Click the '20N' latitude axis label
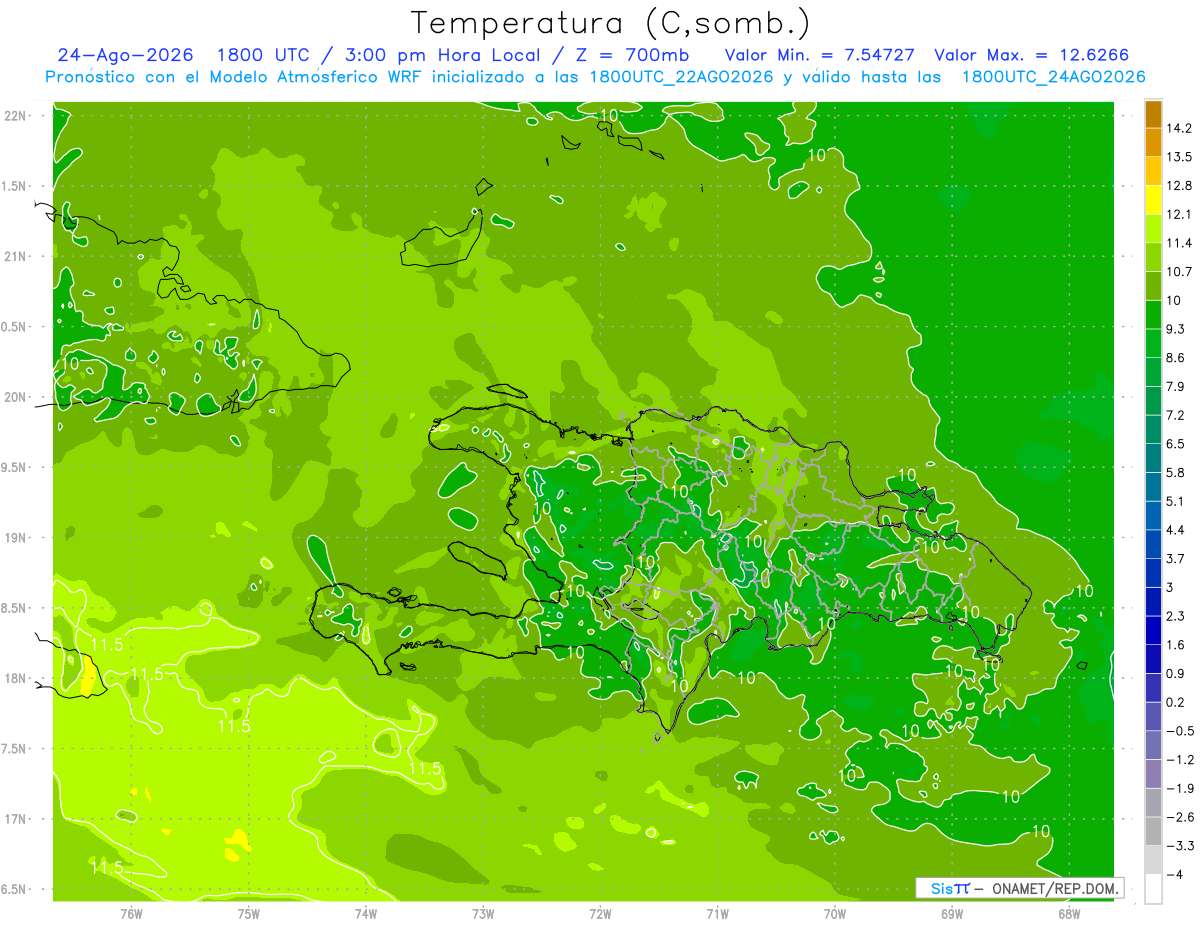The image size is (1200, 927). click(15, 397)
